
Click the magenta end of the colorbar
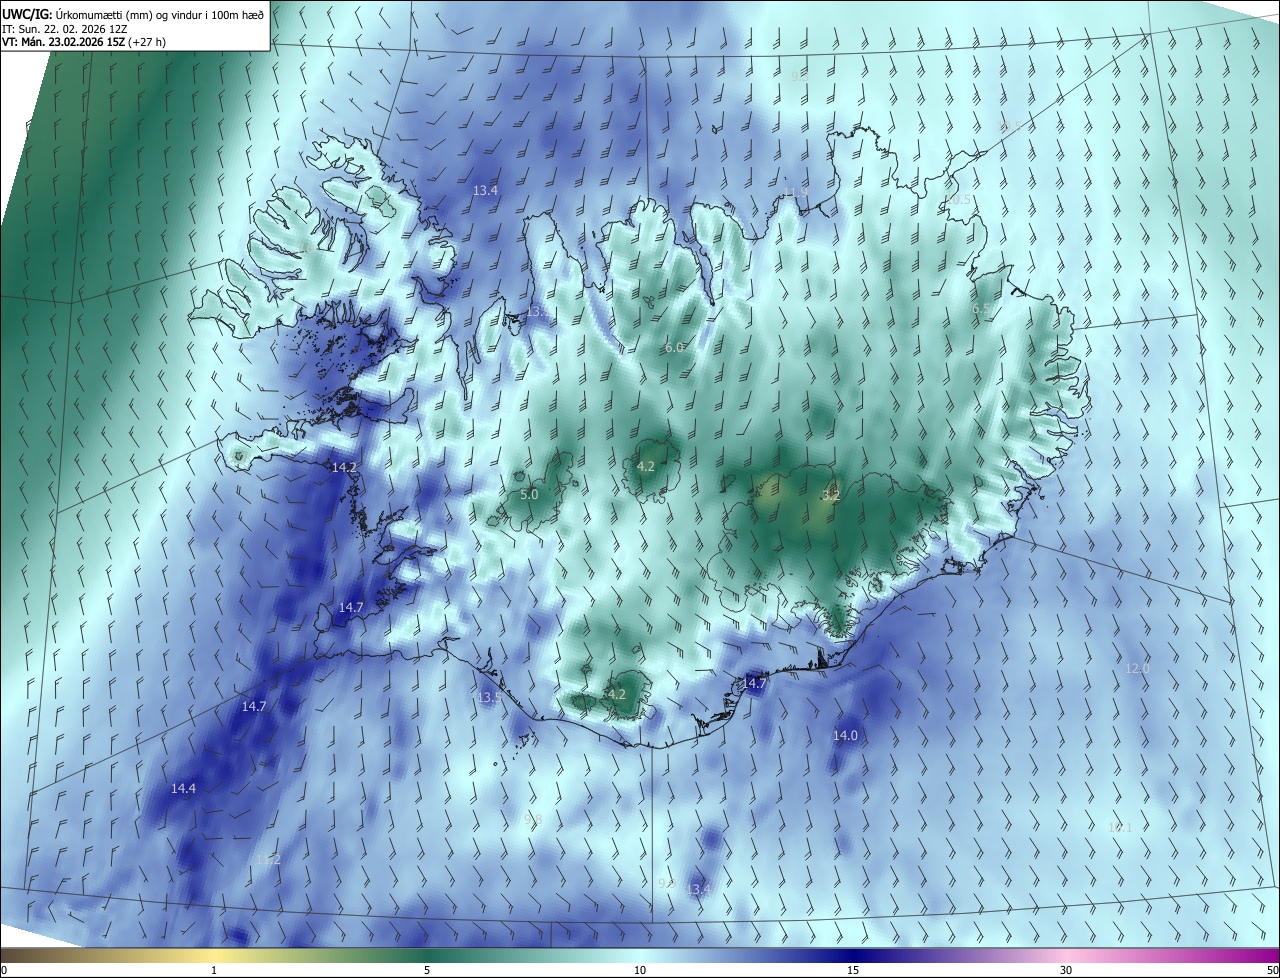1262,955
